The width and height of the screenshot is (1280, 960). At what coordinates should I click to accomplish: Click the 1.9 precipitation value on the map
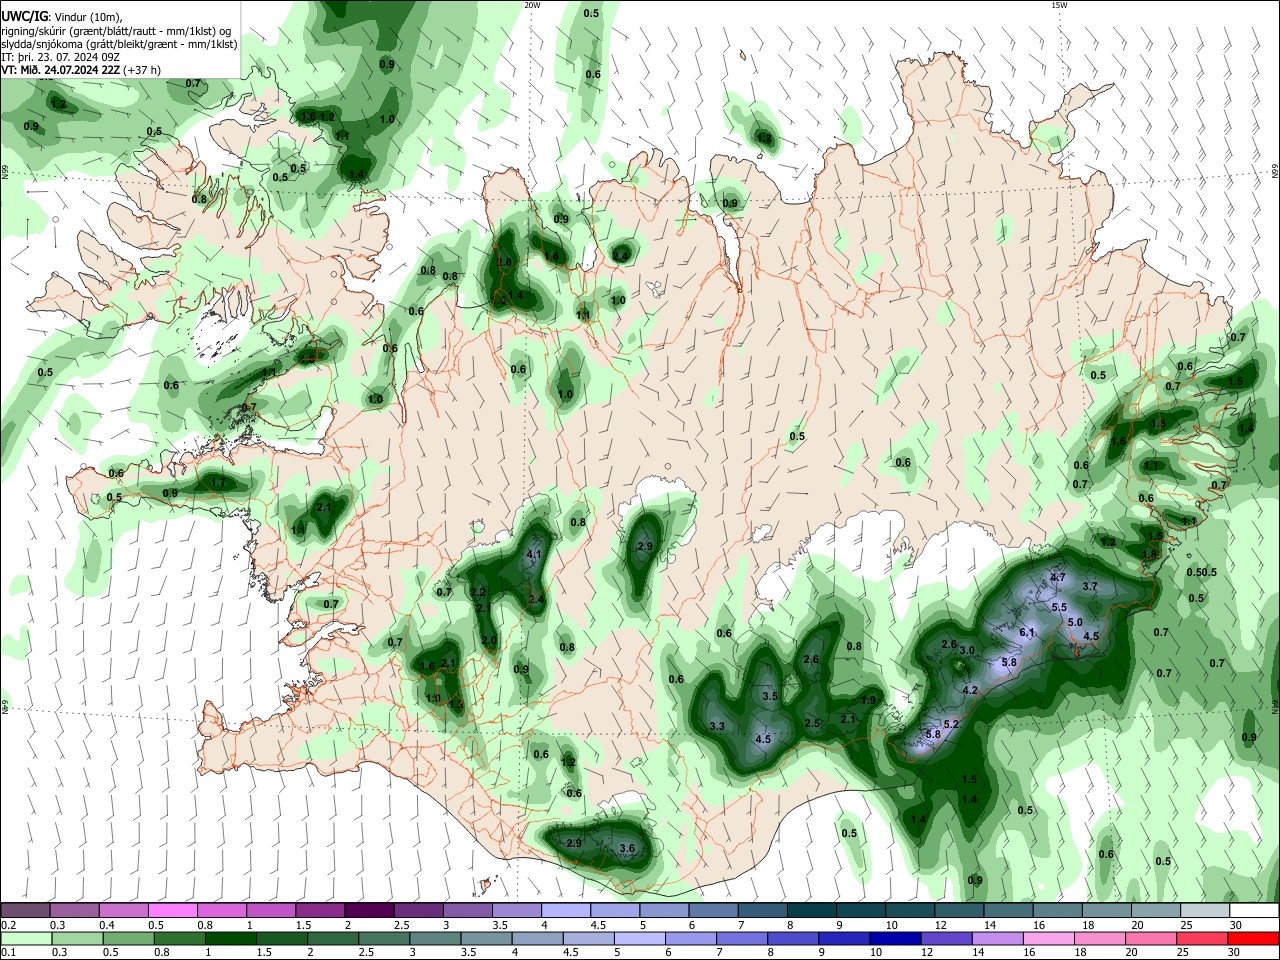(x=869, y=701)
